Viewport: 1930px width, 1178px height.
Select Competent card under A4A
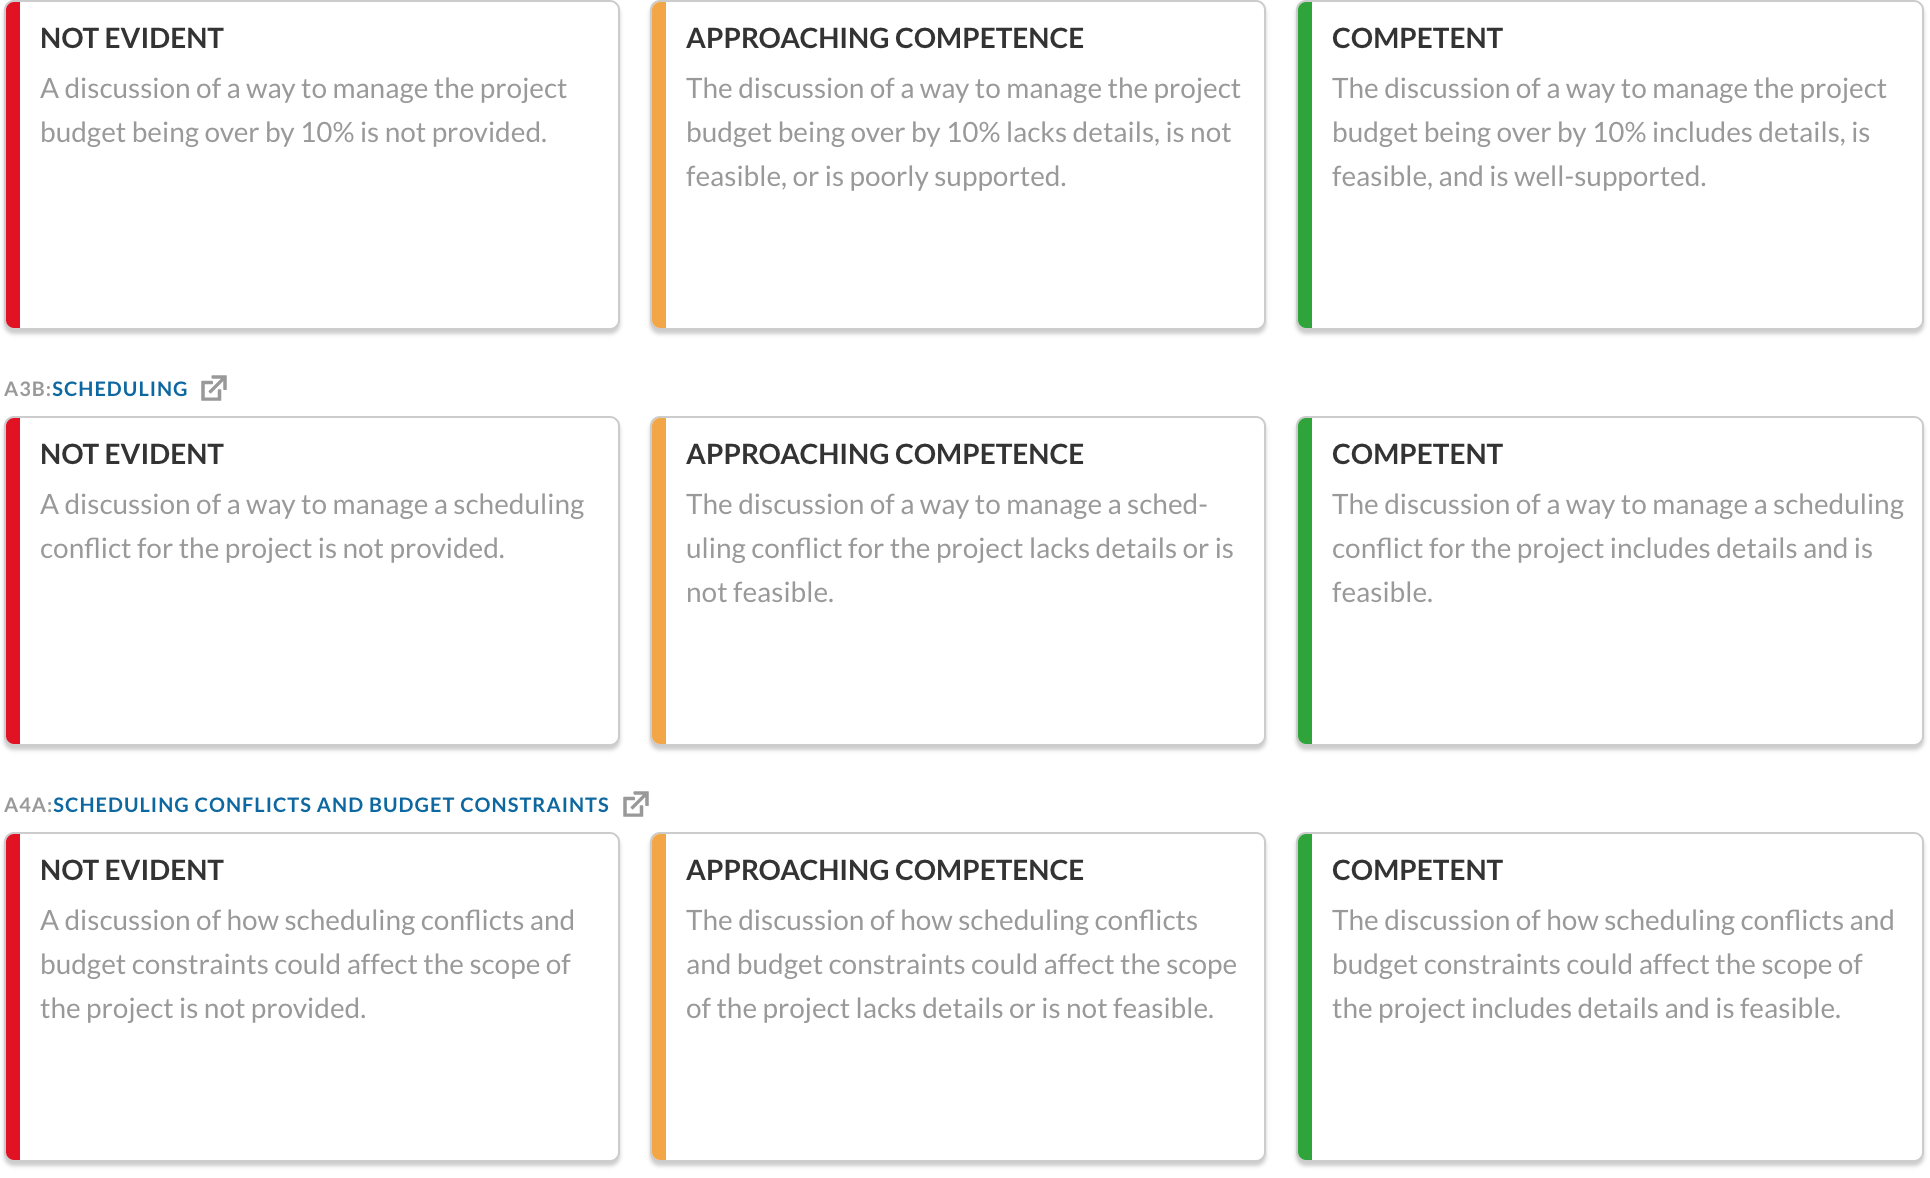[1610, 997]
